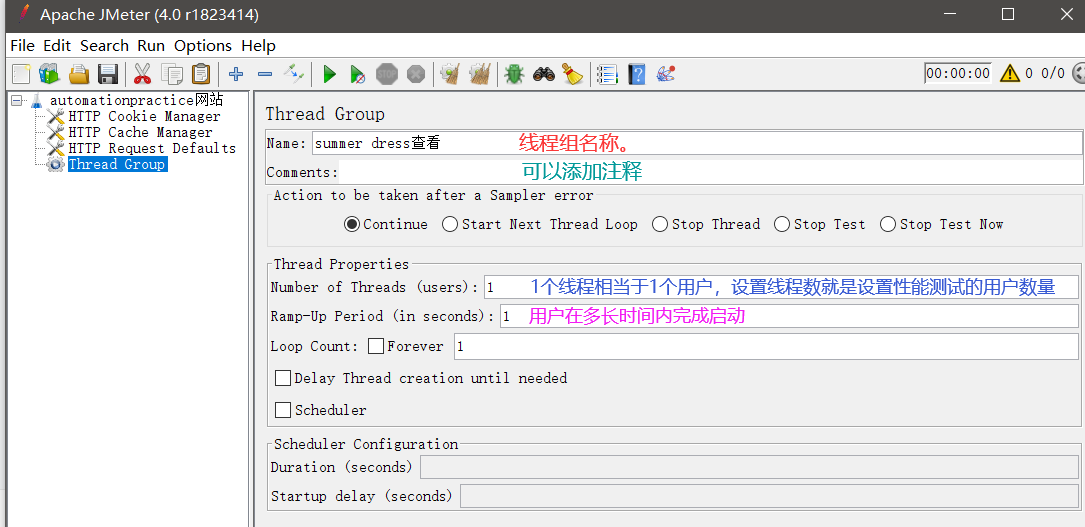The image size is (1085, 527).
Task: Clear all results with double broom
Action: pos(480,73)
